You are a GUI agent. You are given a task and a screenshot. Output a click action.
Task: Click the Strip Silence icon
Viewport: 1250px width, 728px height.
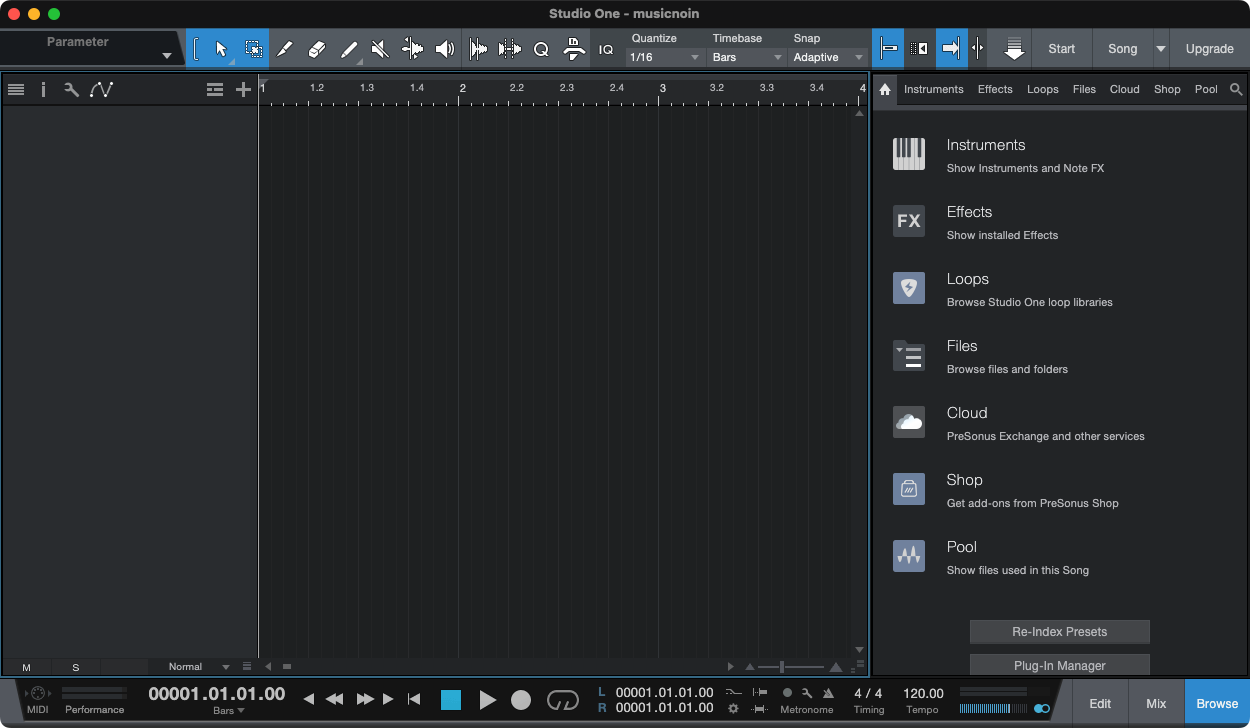click(x=478, y=49)
